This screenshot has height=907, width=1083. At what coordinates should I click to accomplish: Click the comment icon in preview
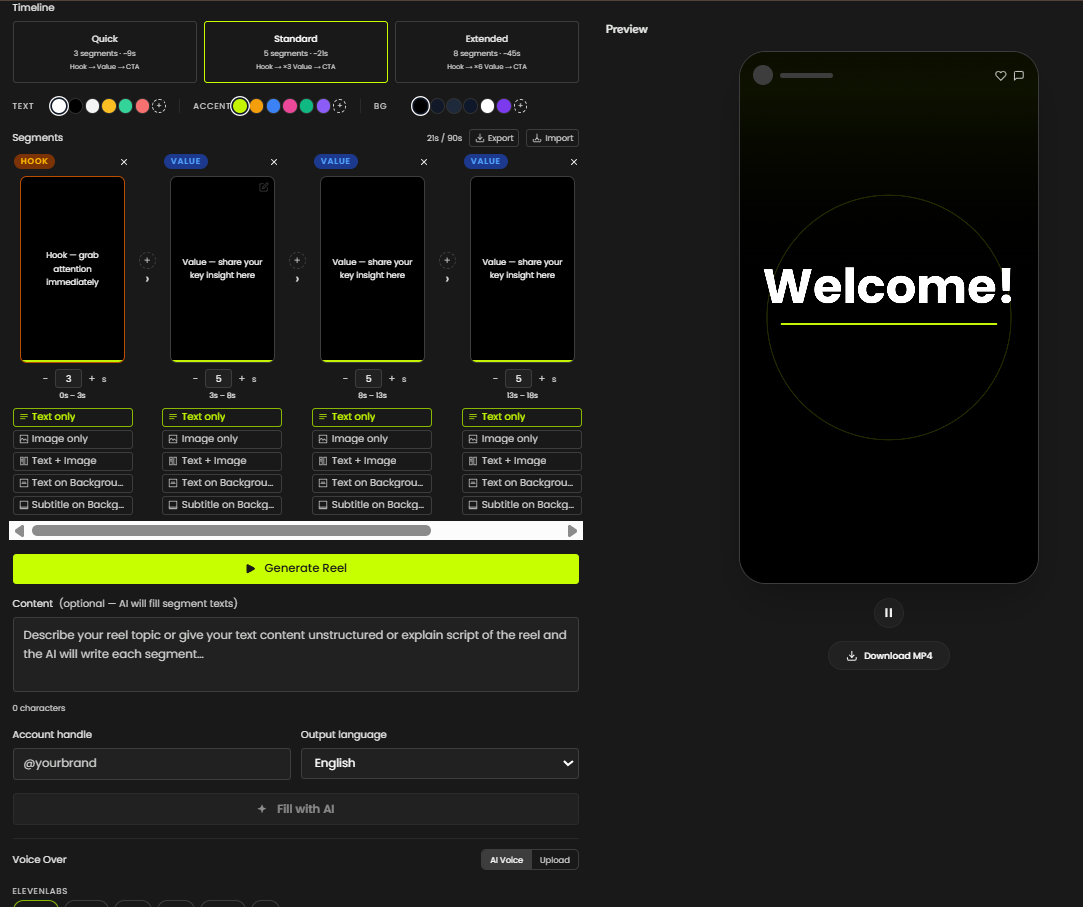(1019, 76)
